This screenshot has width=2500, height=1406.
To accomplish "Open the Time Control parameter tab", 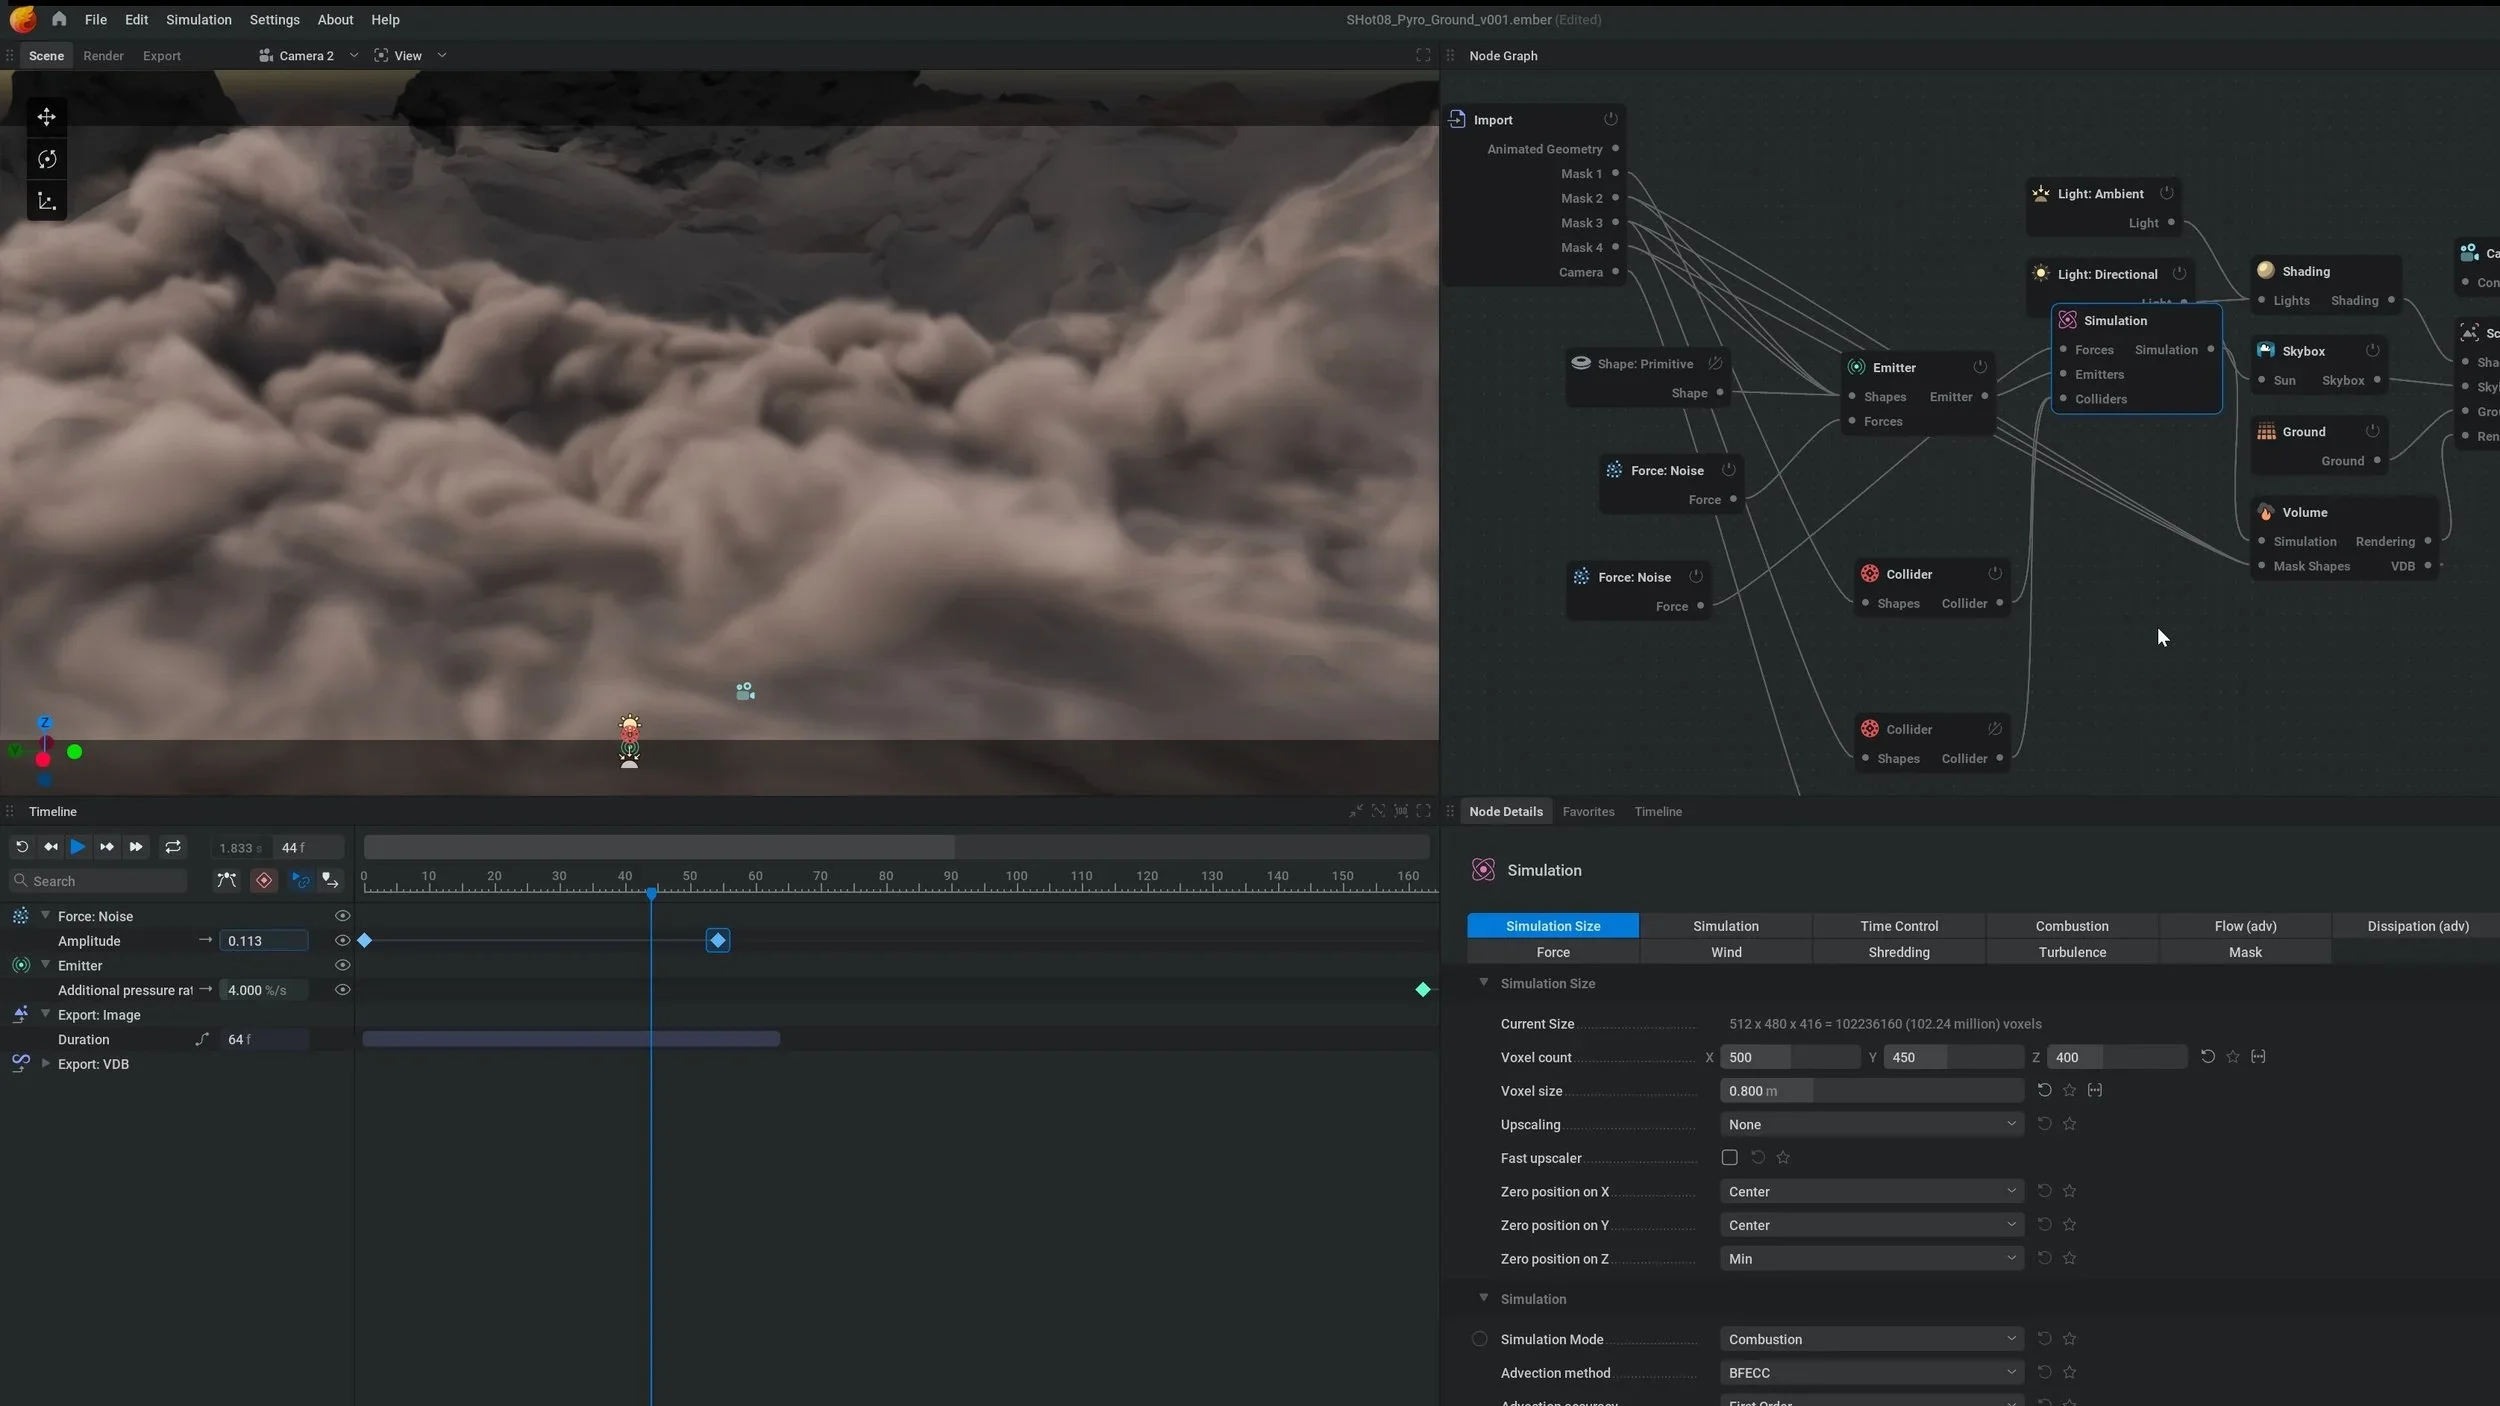I will [1898, 926].
